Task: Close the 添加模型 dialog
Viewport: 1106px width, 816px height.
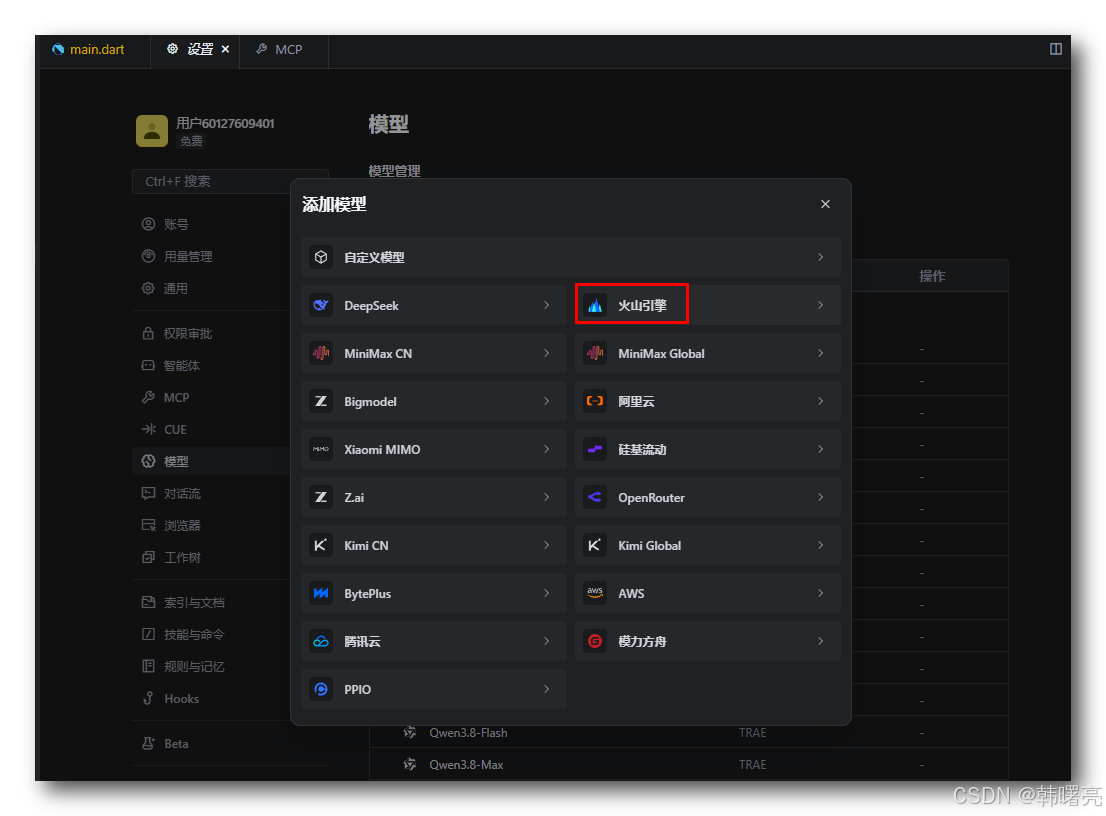Action: point(825,204)
